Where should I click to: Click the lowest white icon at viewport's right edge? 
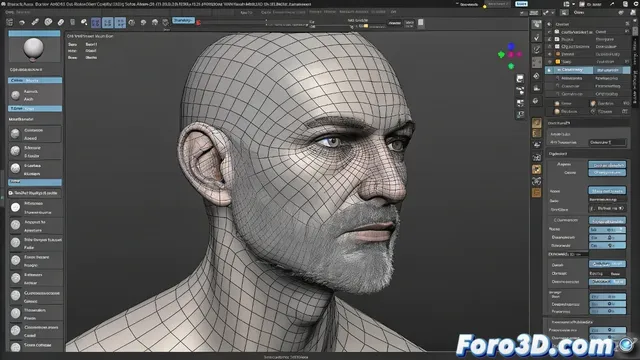(x=520, y=115)
